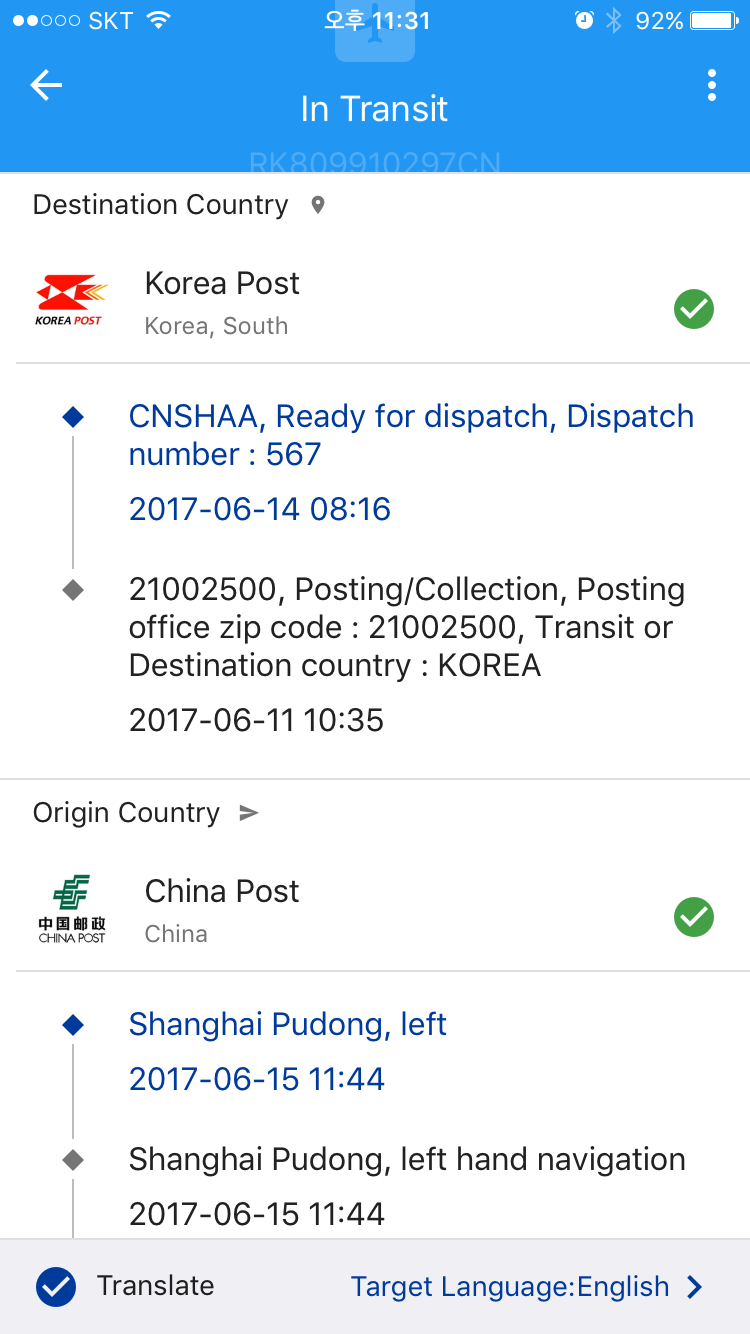Select the Shanghai Pudong, left event
Viewport: 750px width, 1334px height.
[x=288, y=1024]
